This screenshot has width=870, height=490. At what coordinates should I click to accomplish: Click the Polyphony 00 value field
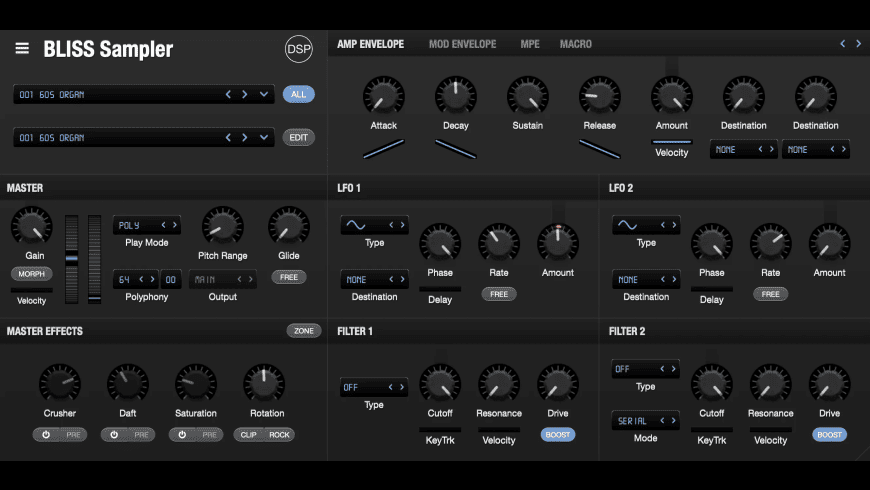coord(171,280)
